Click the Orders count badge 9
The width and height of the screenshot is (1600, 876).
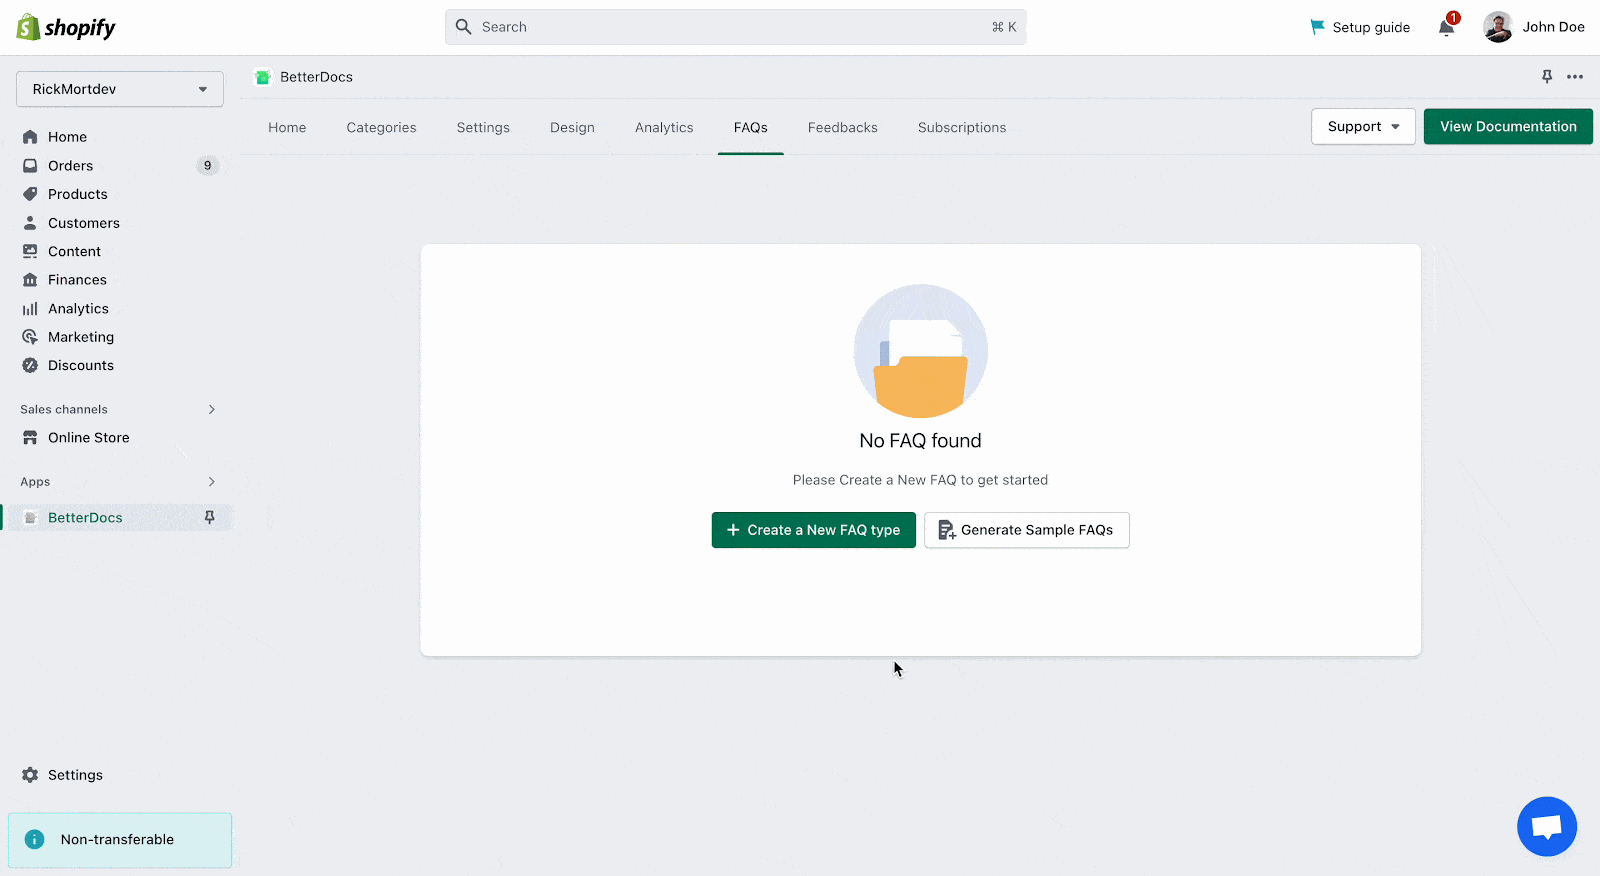[207, 166]
